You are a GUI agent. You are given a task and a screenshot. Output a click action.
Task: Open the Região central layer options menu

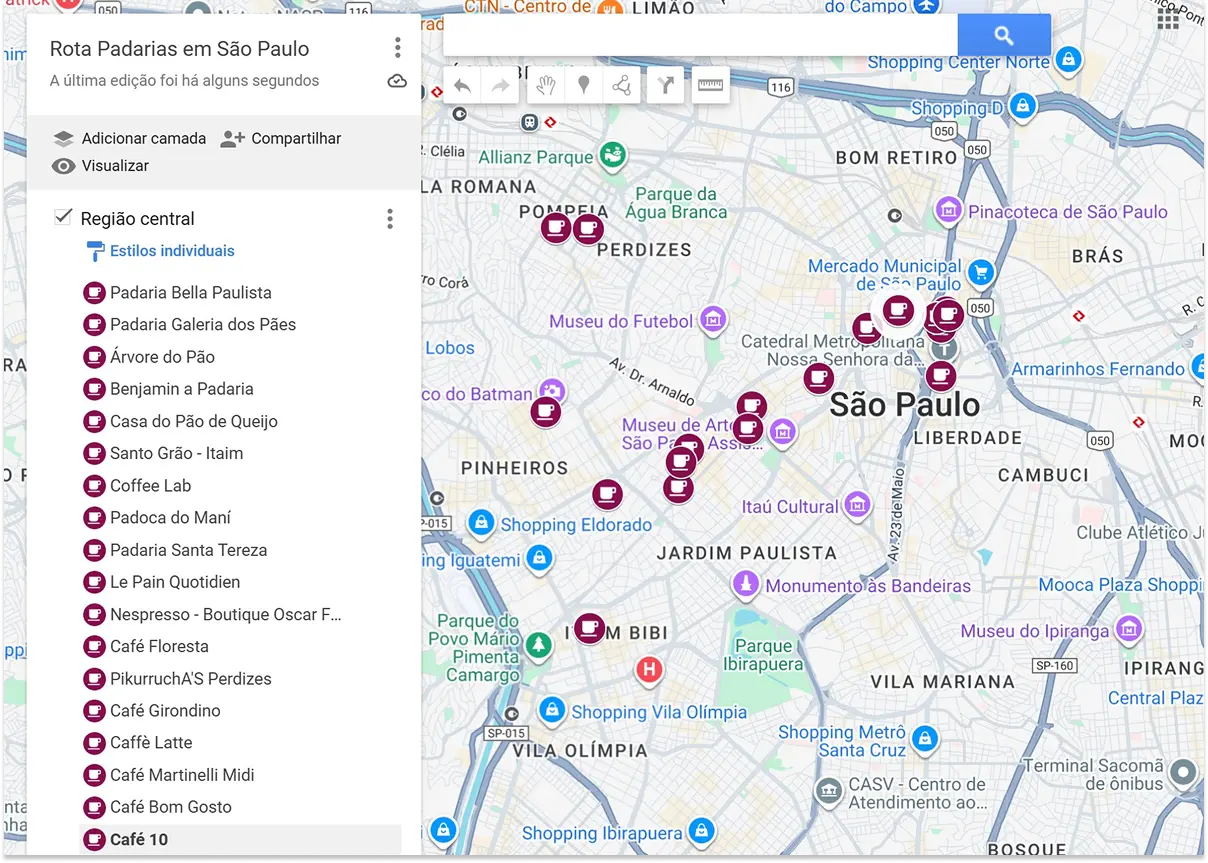click(389, 219)
